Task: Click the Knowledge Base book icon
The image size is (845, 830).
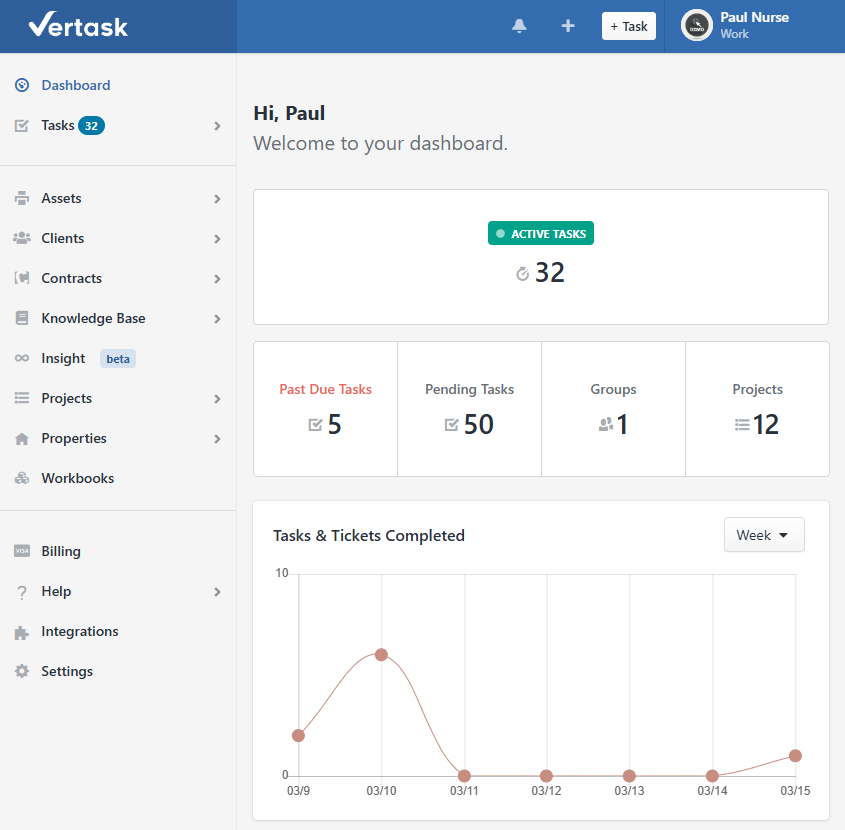Action: [x=20, y=318]
